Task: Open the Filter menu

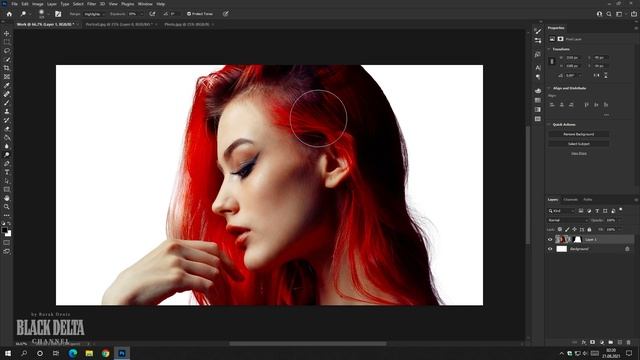Action: (91, 4)
